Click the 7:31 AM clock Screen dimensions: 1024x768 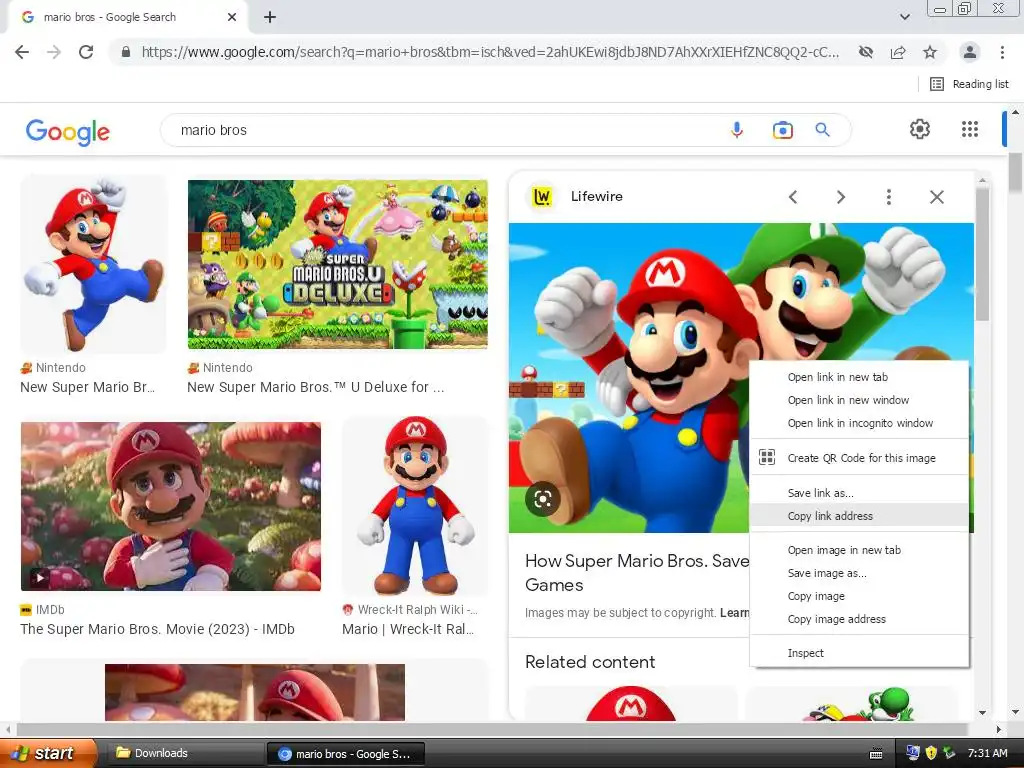click(x=987, y=754)
